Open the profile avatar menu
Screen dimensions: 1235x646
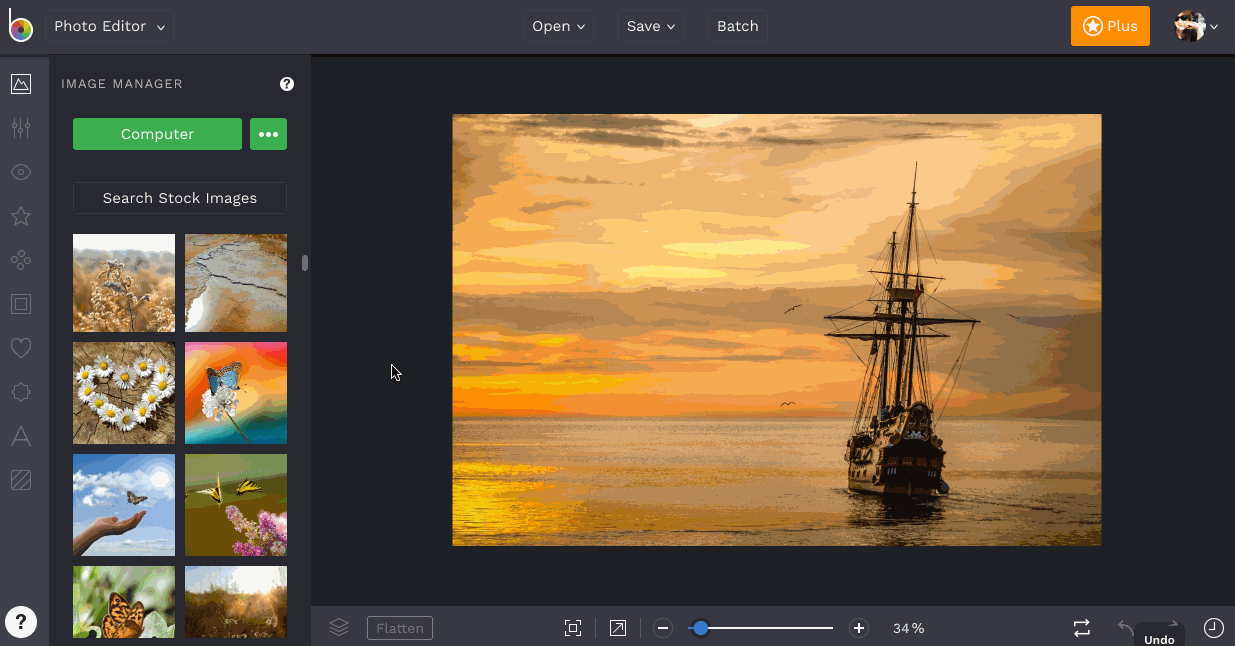point(1196,26)
